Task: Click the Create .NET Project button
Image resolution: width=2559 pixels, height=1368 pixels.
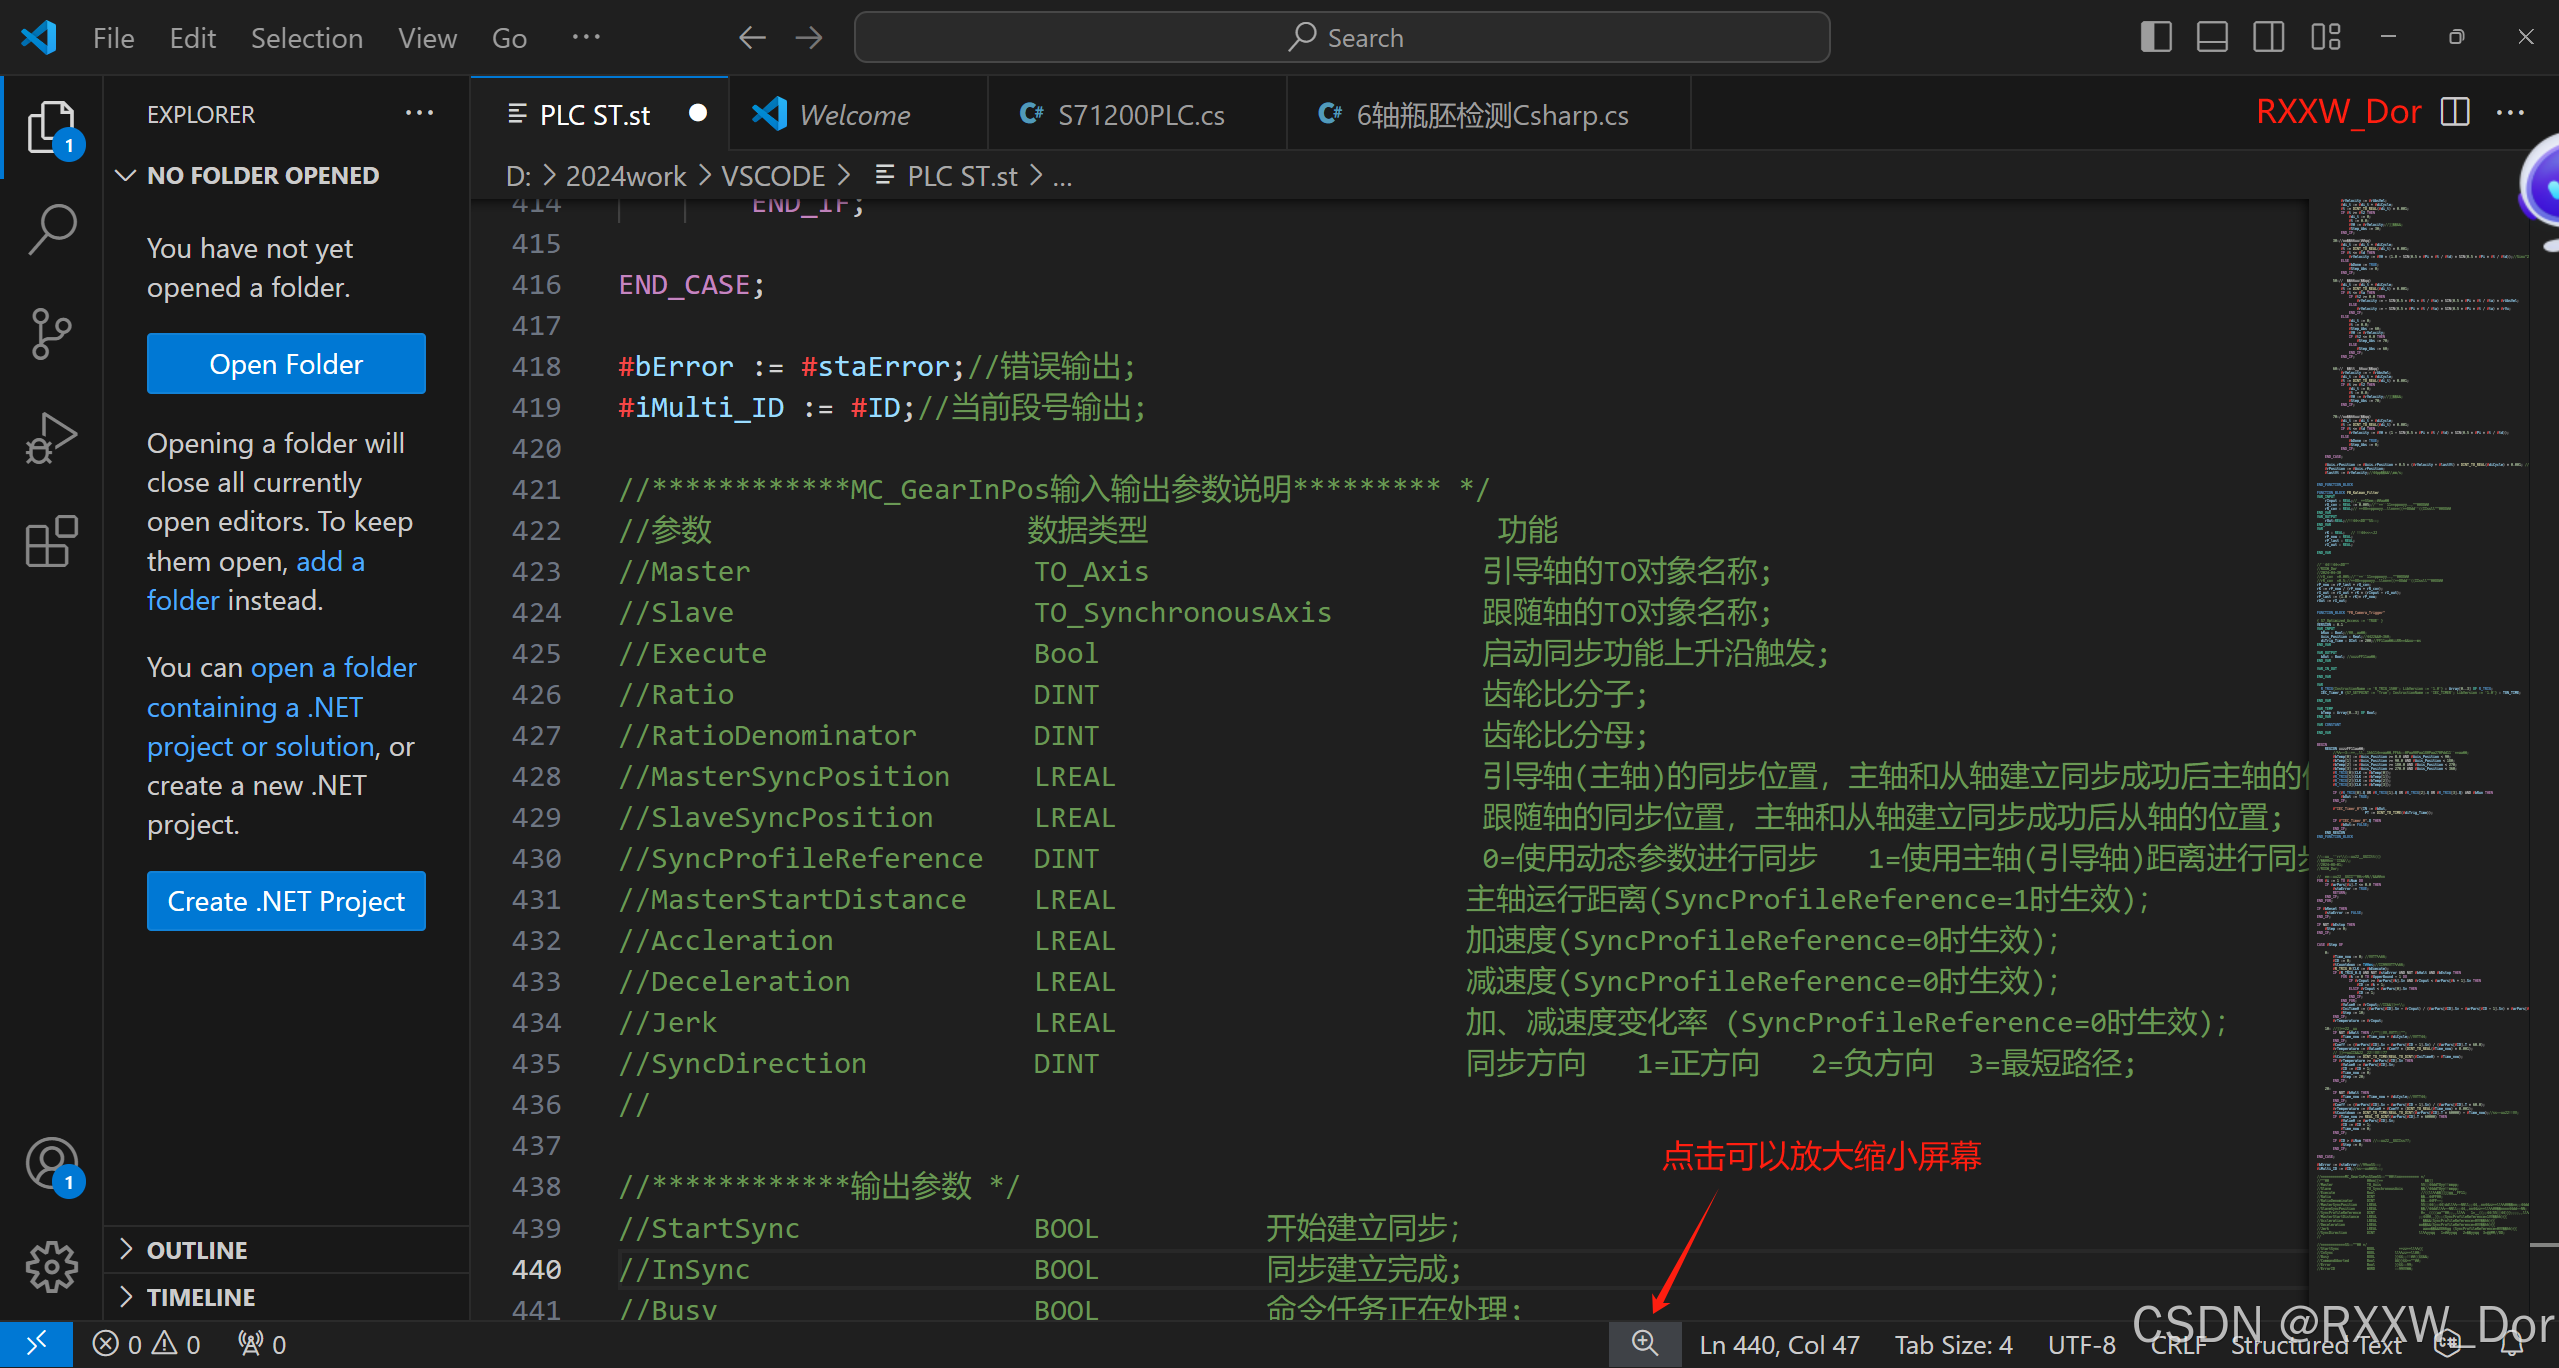Action: tap(286, 901)
